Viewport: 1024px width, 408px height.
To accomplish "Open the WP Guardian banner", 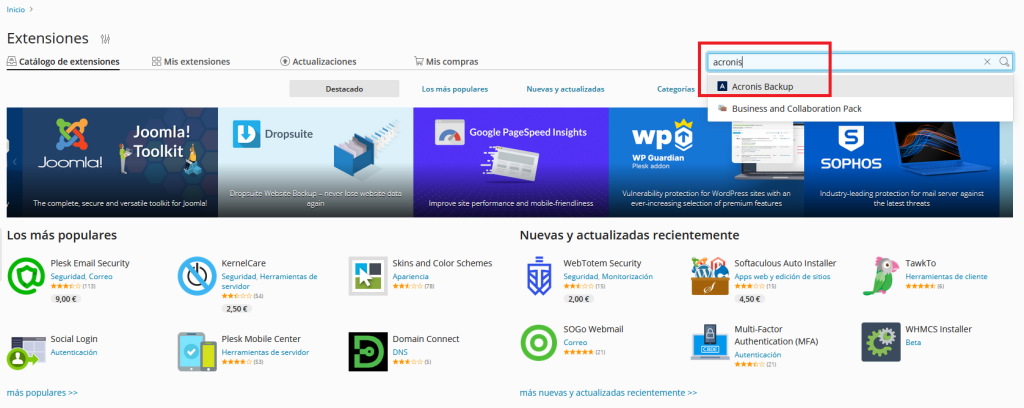I will 706,162.
